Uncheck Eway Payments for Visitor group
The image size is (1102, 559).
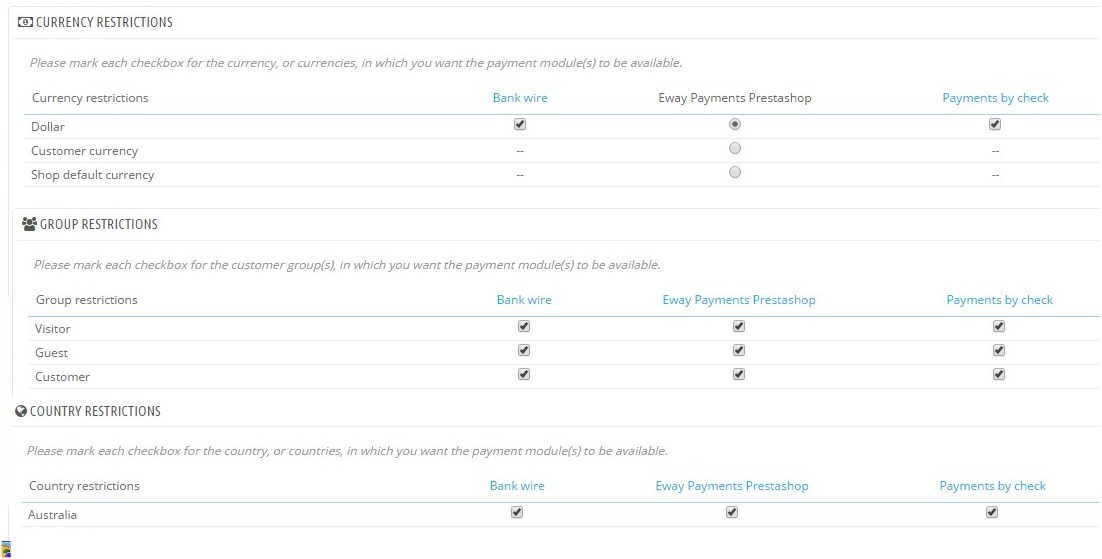click(739, 326)
